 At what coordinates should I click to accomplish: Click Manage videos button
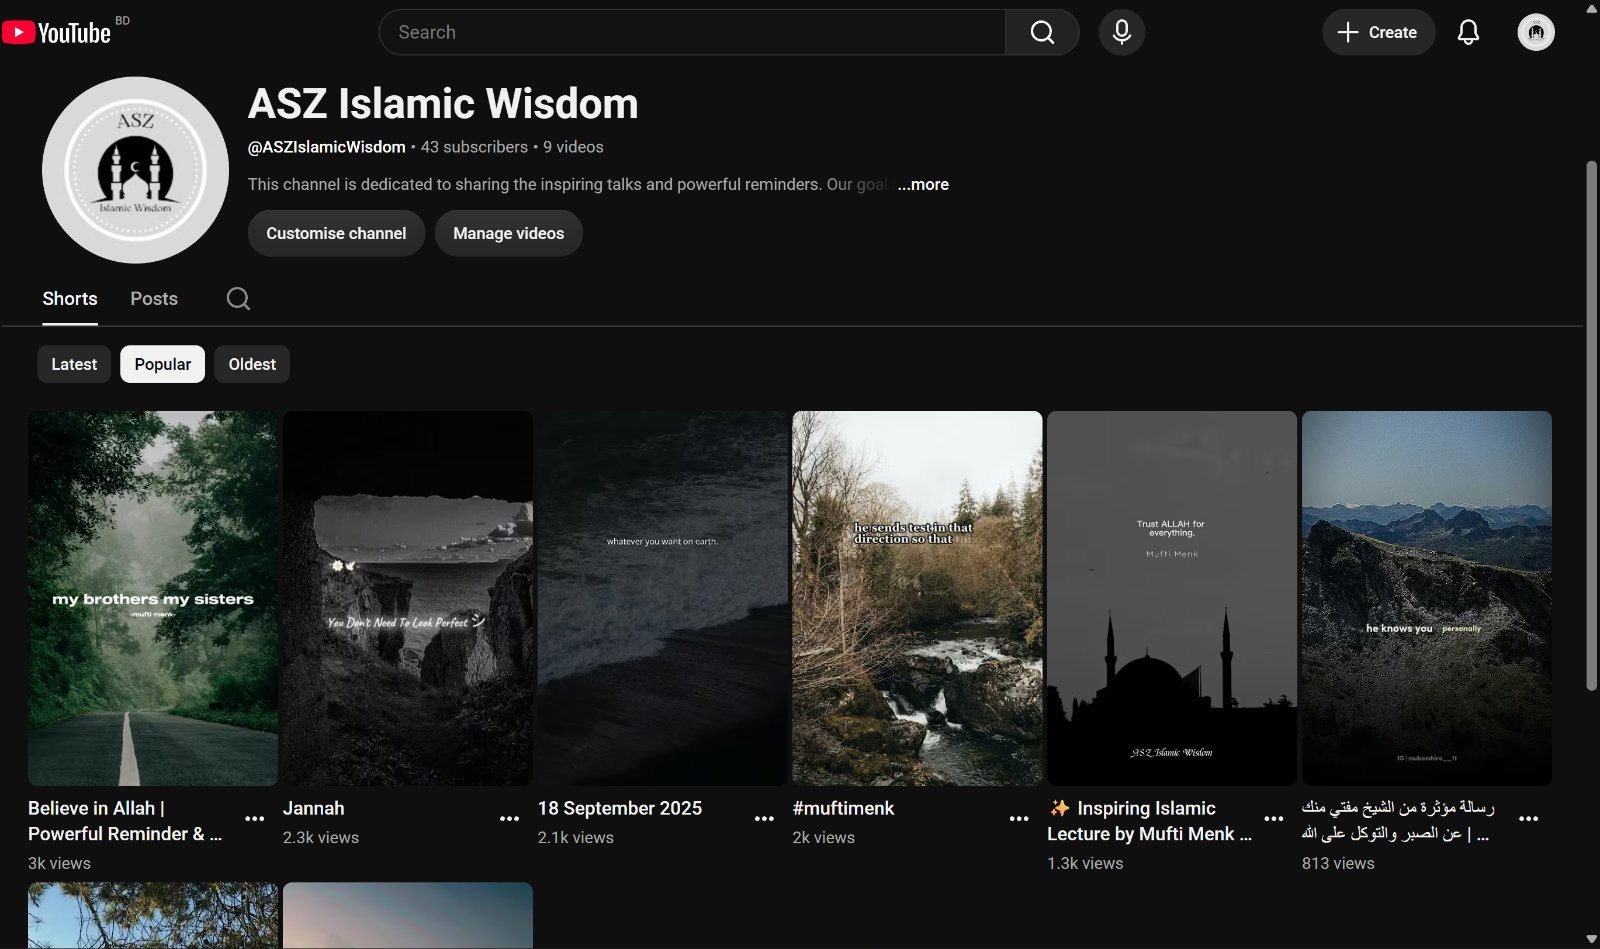509,233
